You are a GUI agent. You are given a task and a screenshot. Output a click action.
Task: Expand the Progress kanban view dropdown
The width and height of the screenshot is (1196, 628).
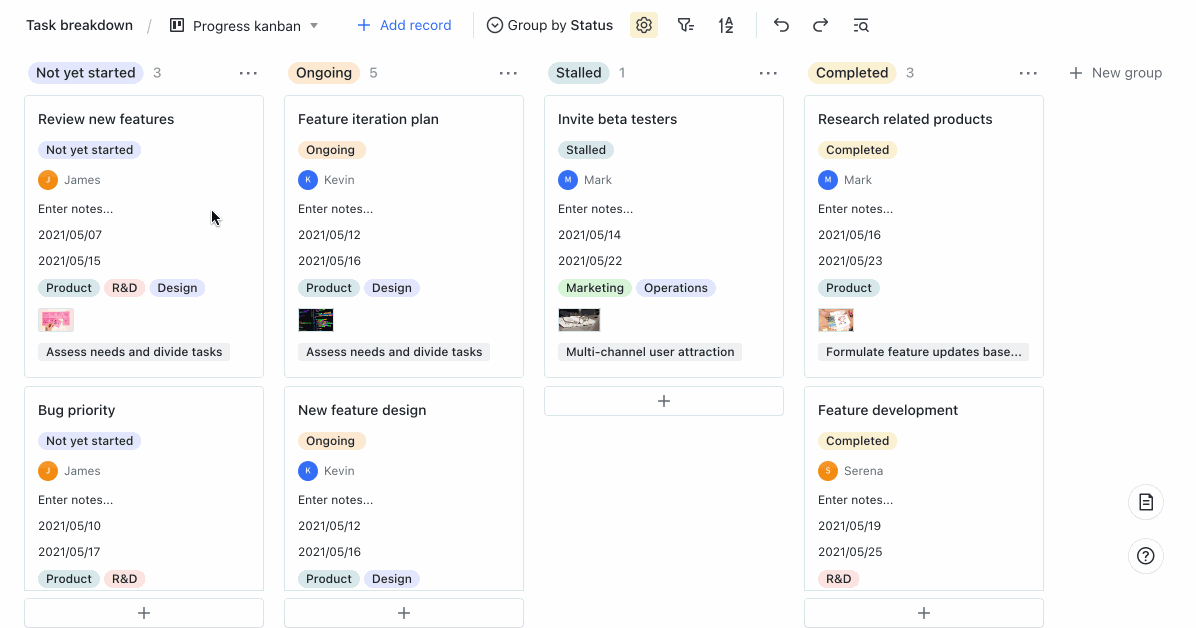tap(313, 25)
